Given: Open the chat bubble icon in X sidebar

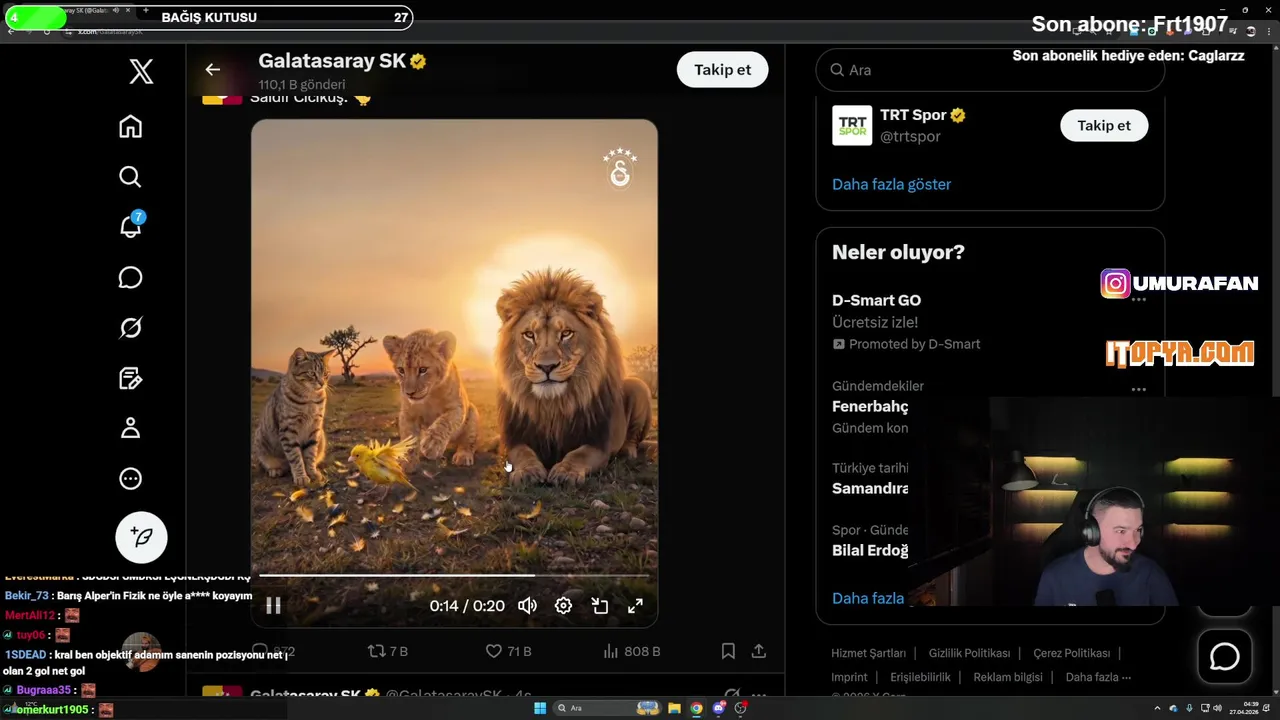Looking at the screenshot, I should pos(130,277).
